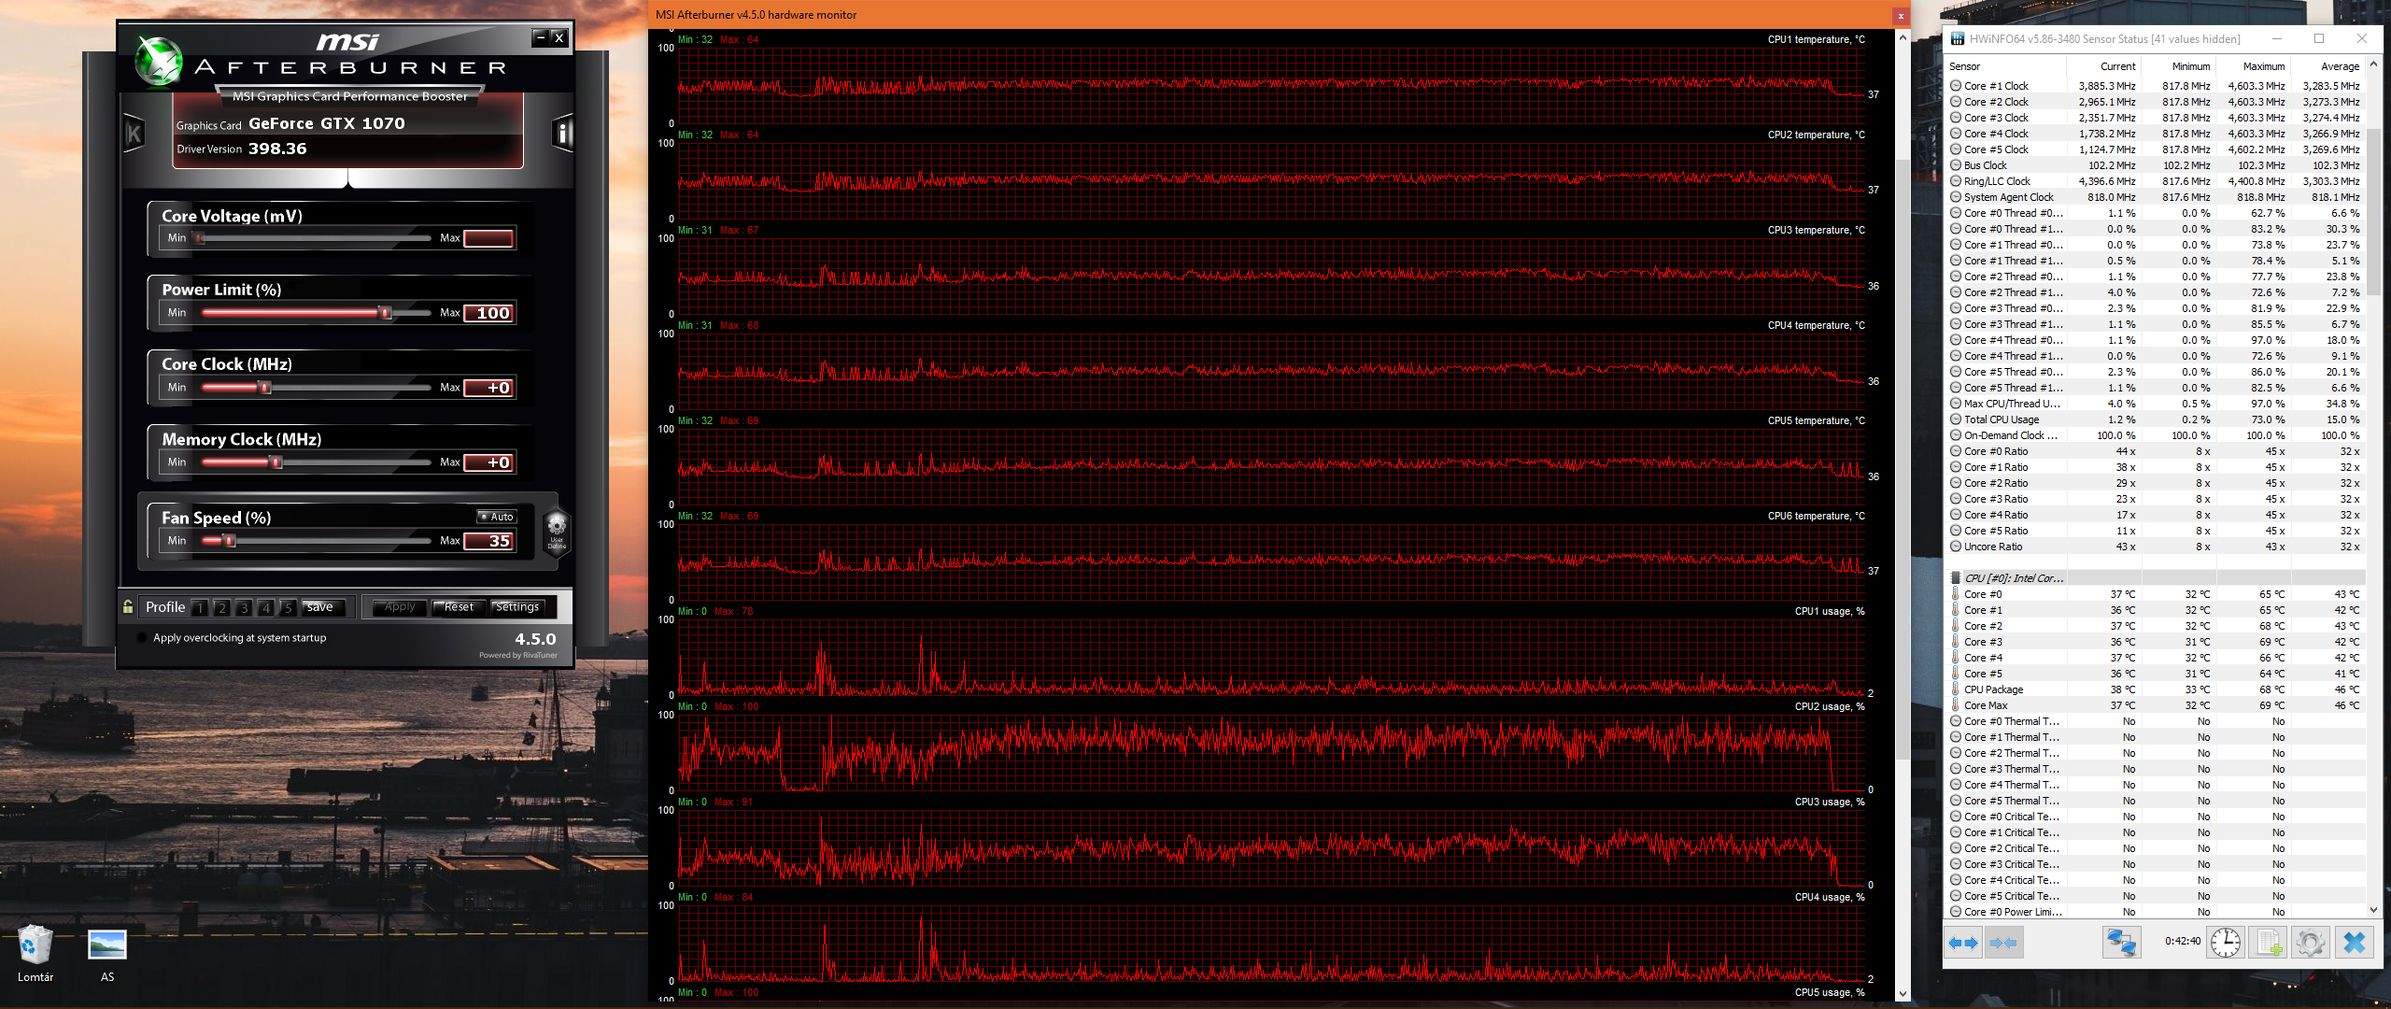Click Uncore Ratio sensor icon
This screenshot has height=1009, width=2391.
click(x=1956, y=546)
